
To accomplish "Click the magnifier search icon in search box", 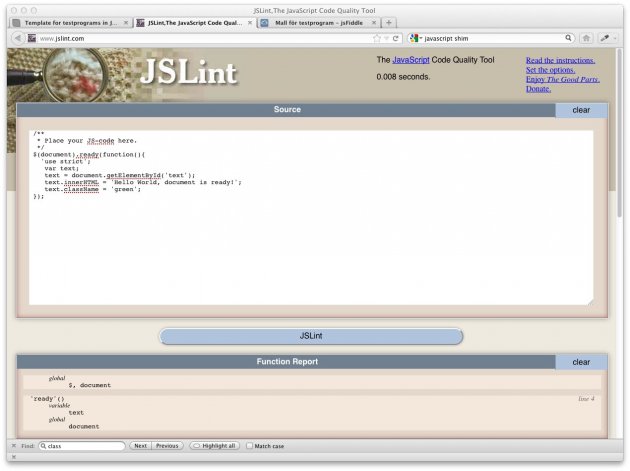I will 568,38.
